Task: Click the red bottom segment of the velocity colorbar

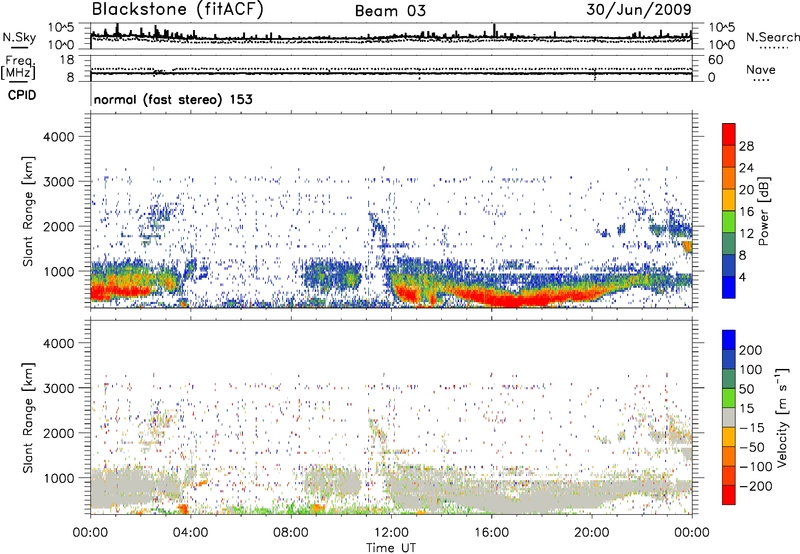Action: (729, 495)
